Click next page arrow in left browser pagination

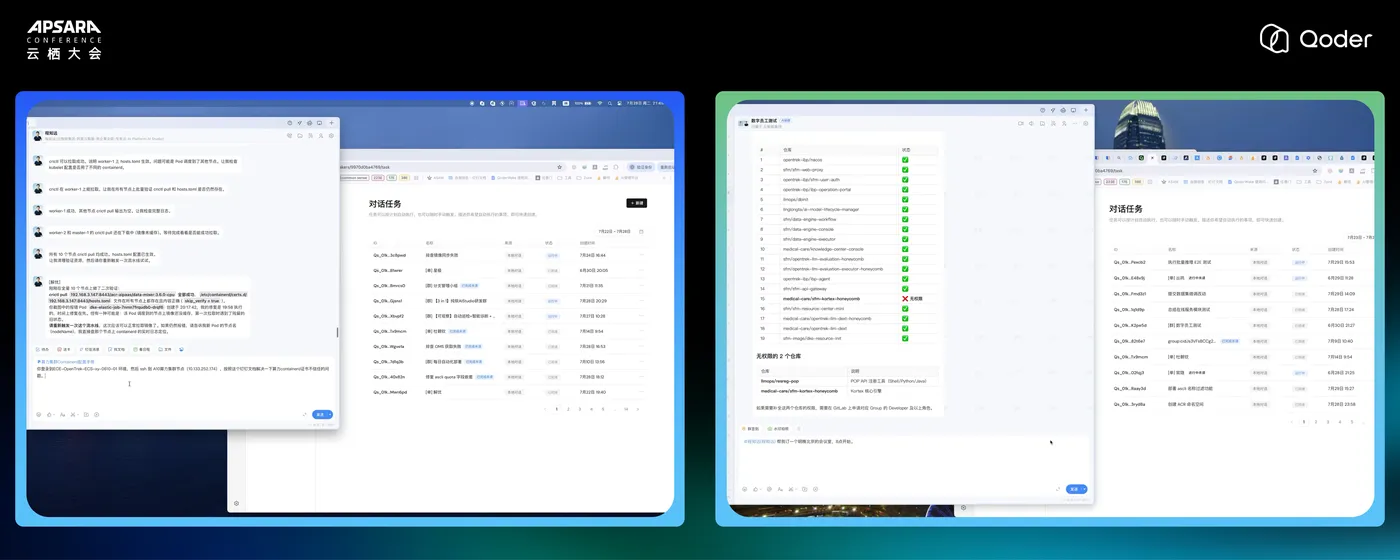[x=640, y=409]
